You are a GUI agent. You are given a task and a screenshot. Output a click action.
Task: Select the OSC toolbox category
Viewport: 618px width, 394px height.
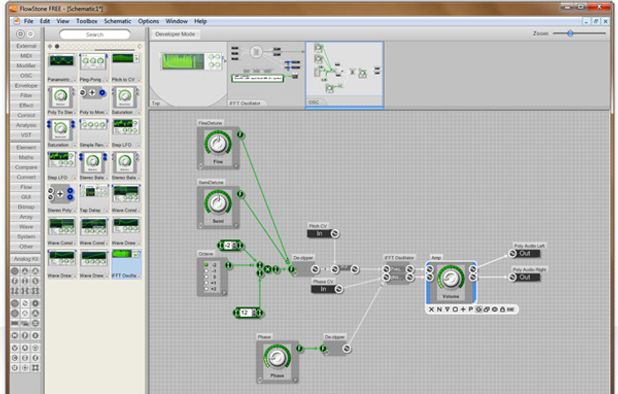[26, 76]
